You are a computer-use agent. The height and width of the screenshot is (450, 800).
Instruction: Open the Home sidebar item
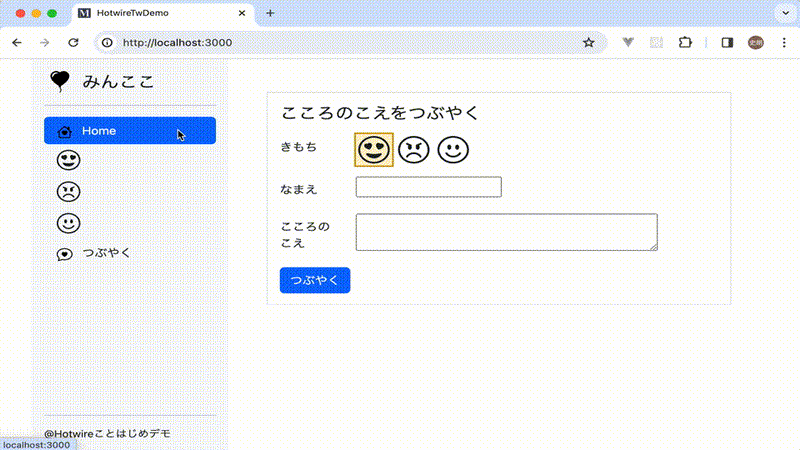pyautogui.click(x=130, y=131)
